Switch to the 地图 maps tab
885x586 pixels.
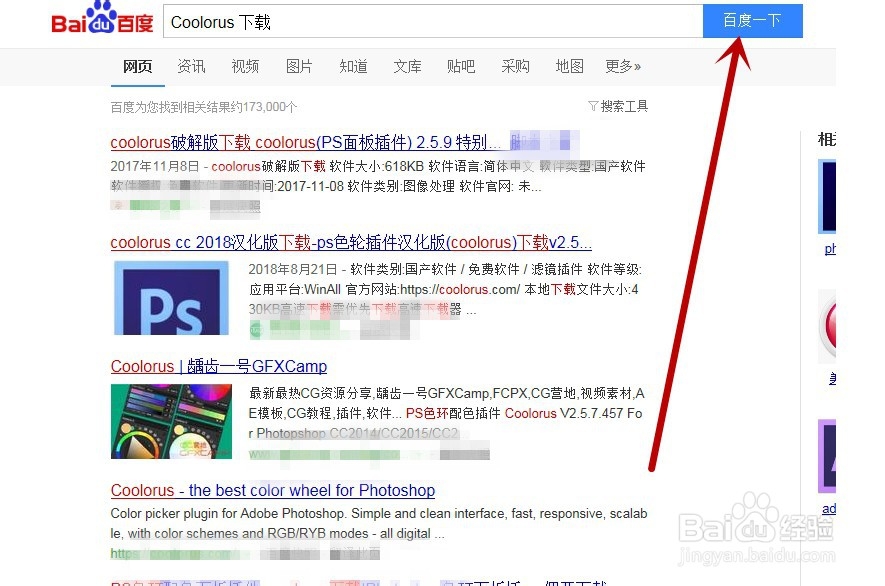coord(569,67)
